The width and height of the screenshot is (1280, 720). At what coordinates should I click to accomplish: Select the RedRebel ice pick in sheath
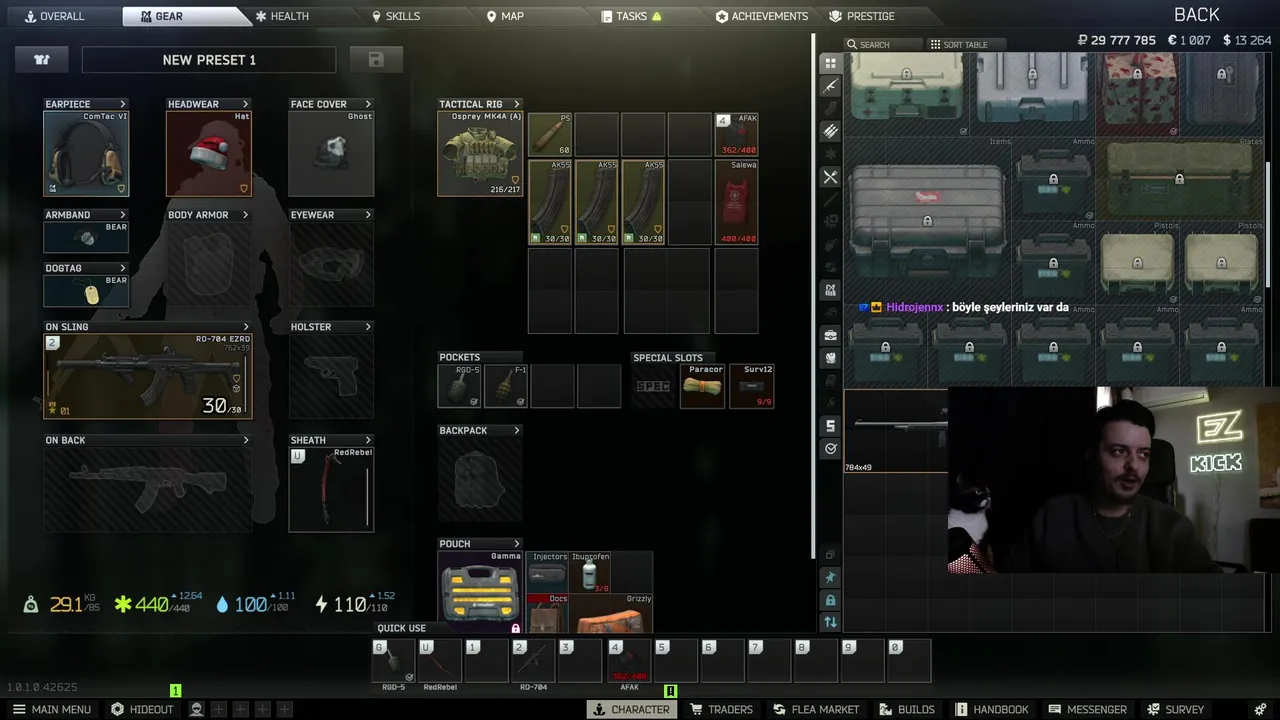pyautogui.click(x=331, y=488)
